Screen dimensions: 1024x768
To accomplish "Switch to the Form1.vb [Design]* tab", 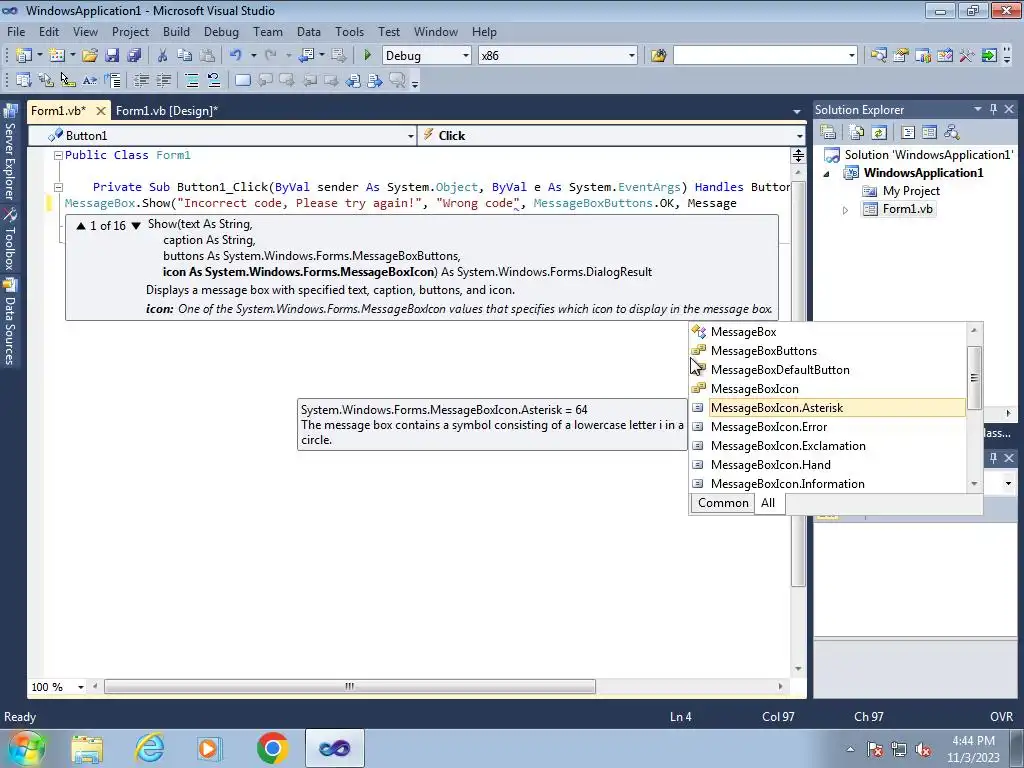I will click(x=167, y=111).
